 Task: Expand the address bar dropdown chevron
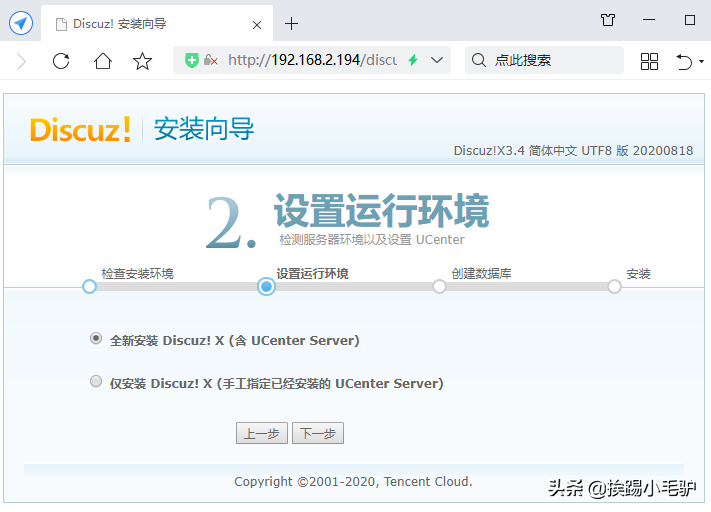pos(437,60)
